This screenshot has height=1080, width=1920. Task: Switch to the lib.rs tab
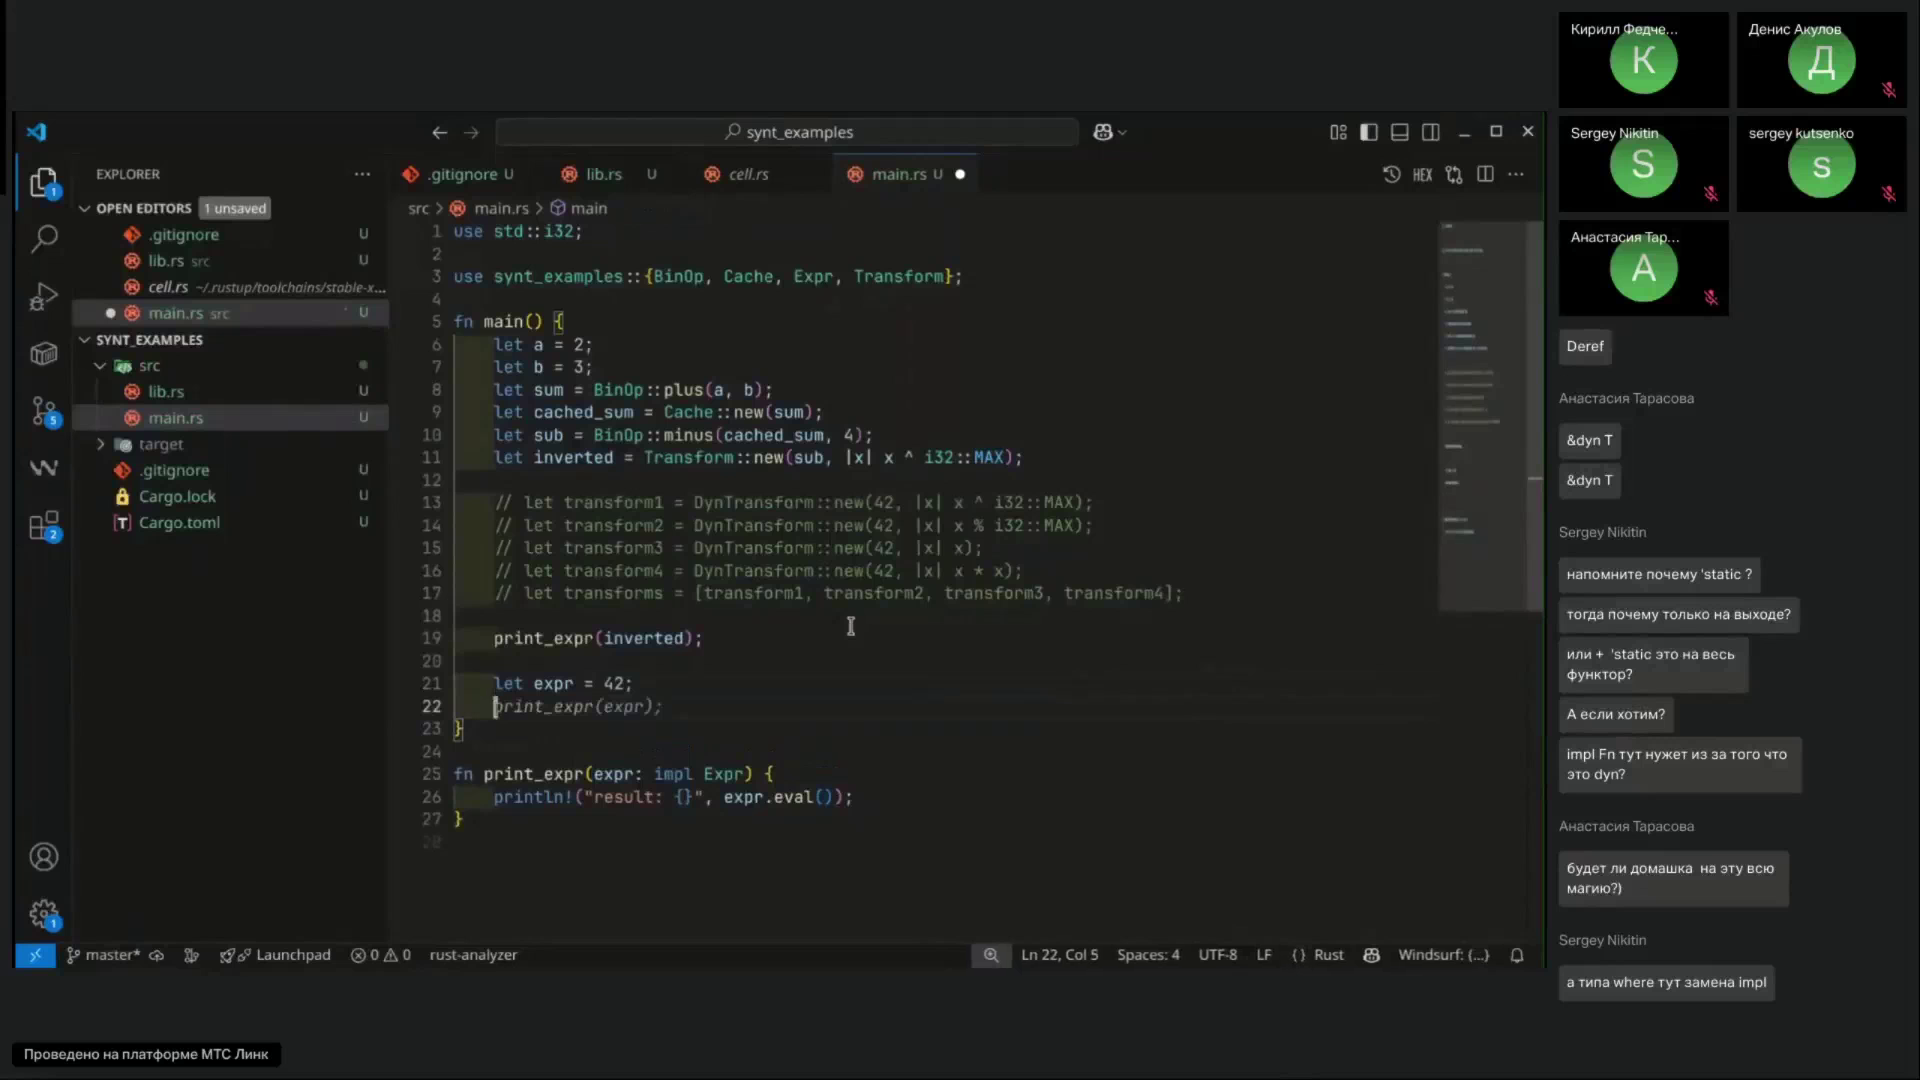[x=603, y=174]
